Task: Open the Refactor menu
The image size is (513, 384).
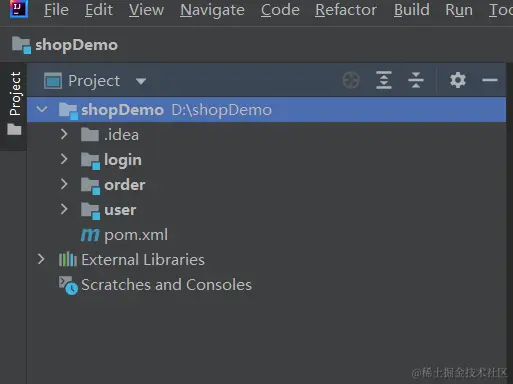Action: (x=346, y=10)
